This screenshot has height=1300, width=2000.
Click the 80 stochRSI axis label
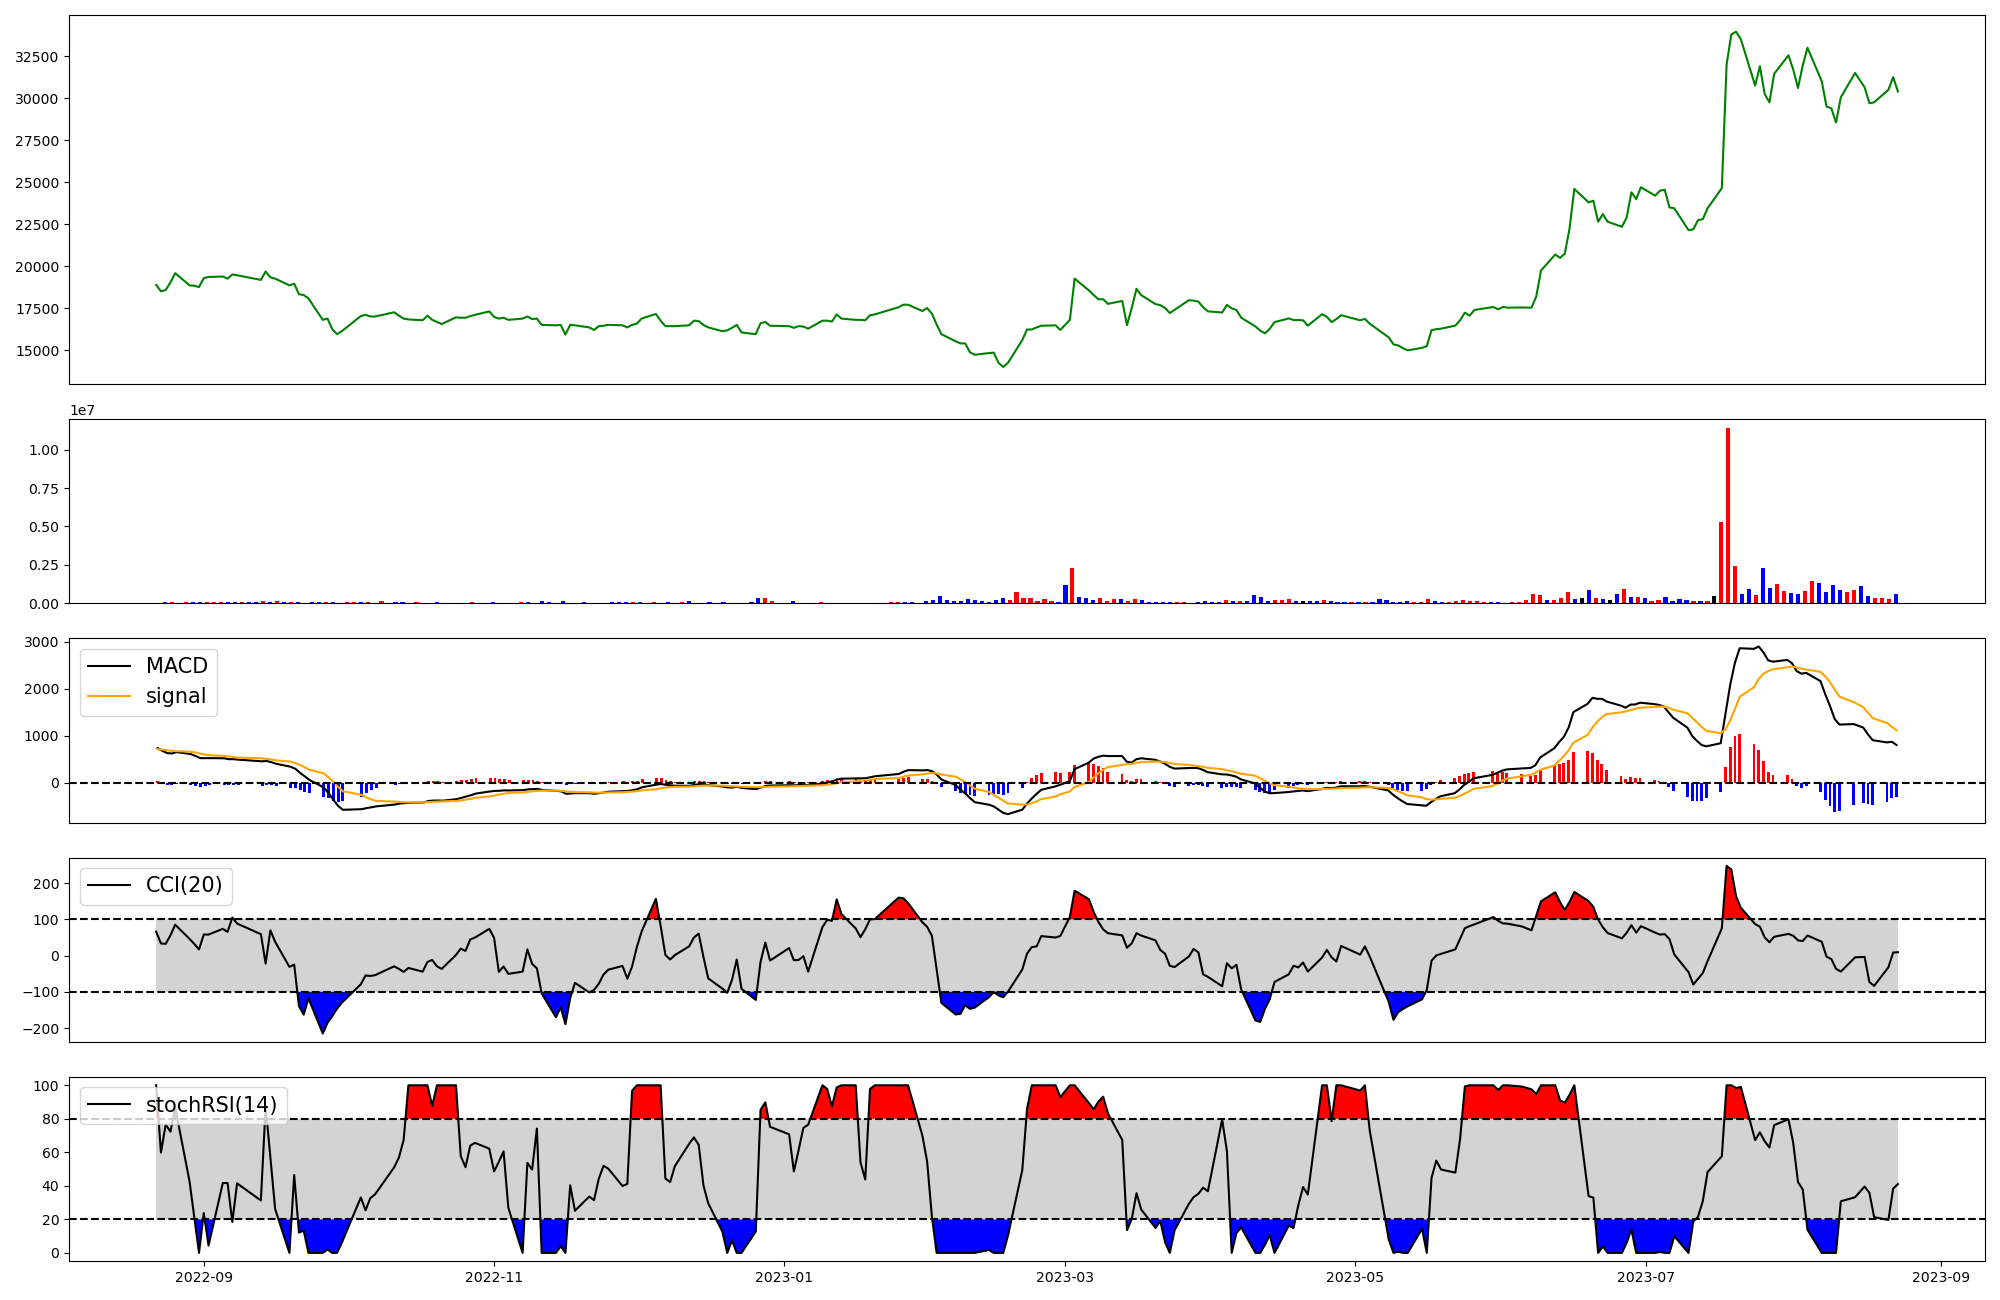51,1120
